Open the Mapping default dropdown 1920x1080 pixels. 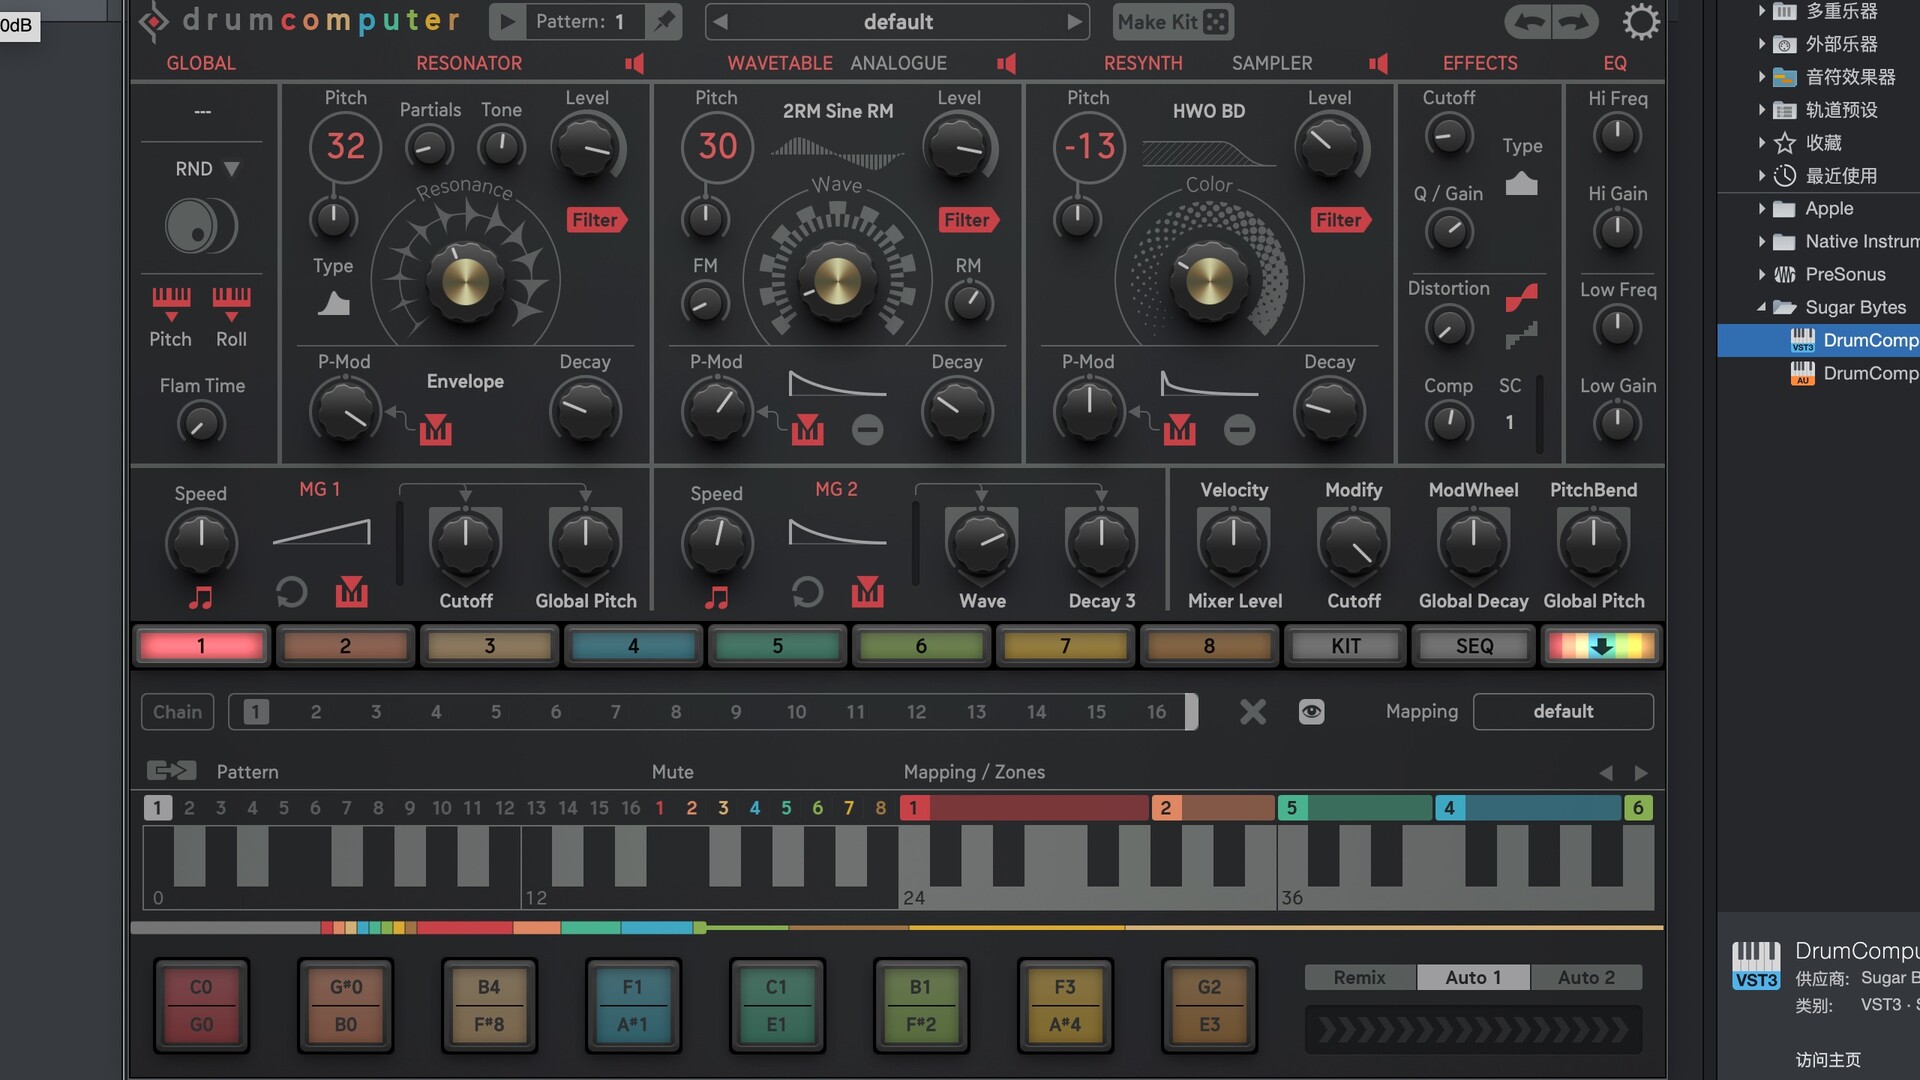(x=1563, y=712)
